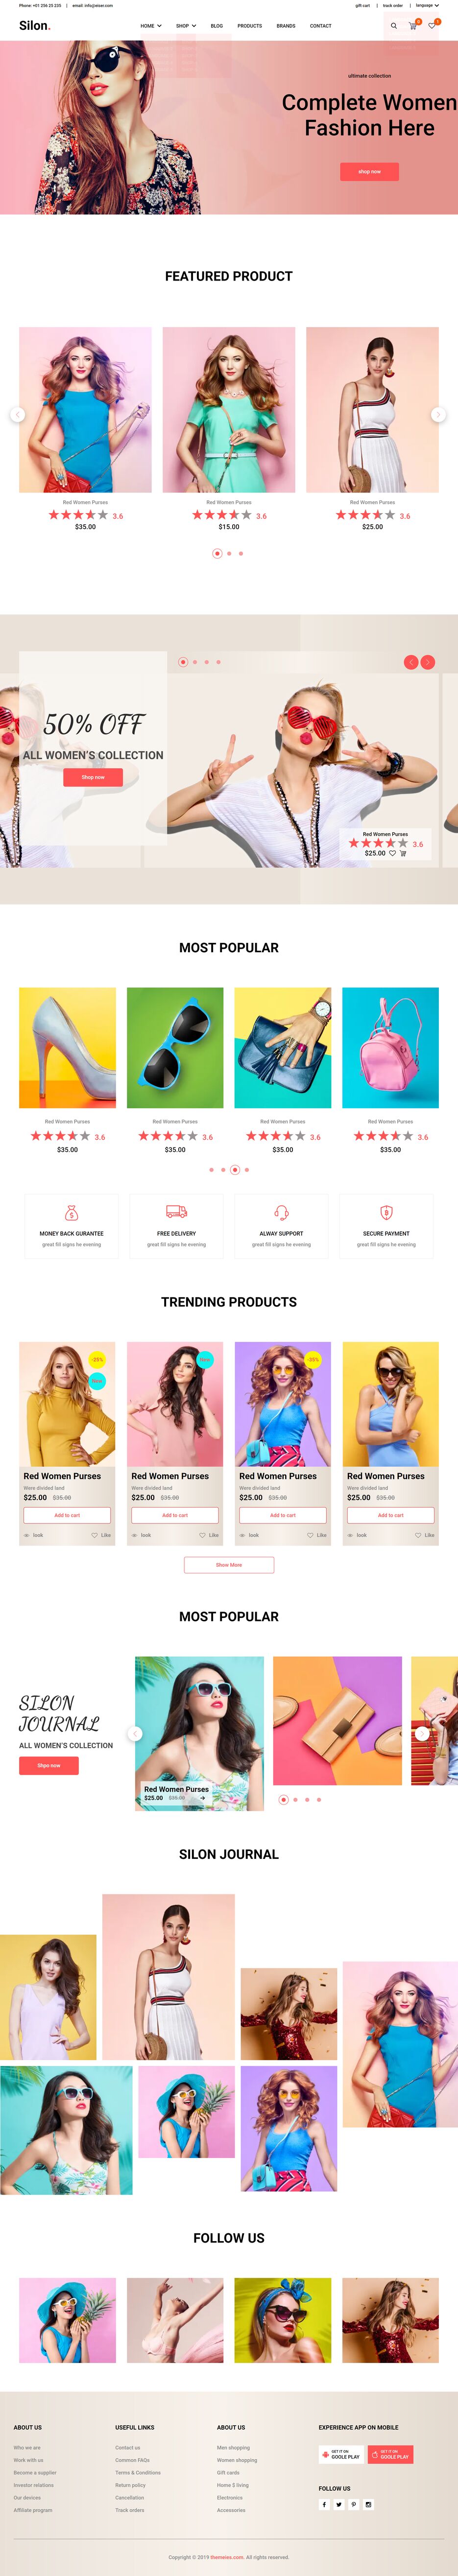Open the search icon in header
The height and width of the screenshot is (2576, 458).
point(394,26)
